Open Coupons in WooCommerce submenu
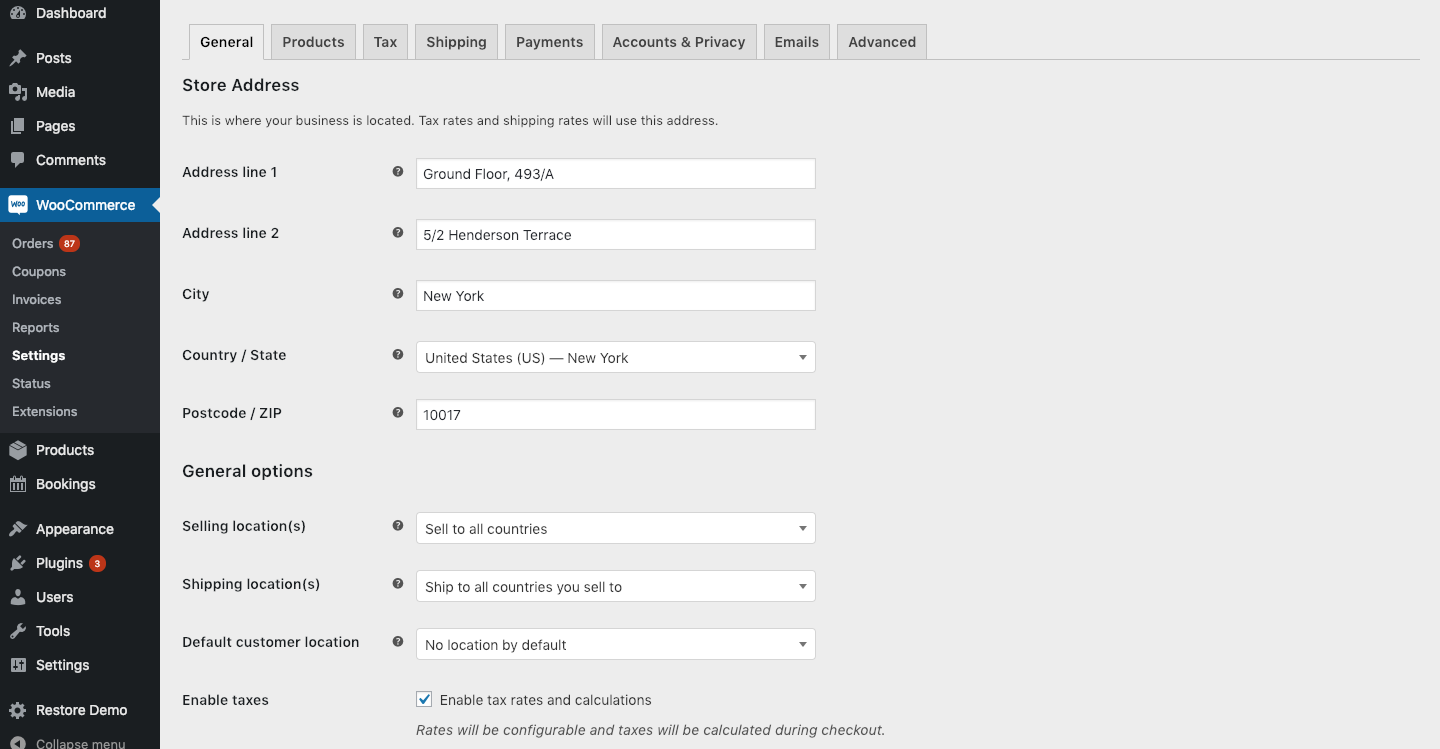Screen dimensions: 1440x749 point(39,272)
